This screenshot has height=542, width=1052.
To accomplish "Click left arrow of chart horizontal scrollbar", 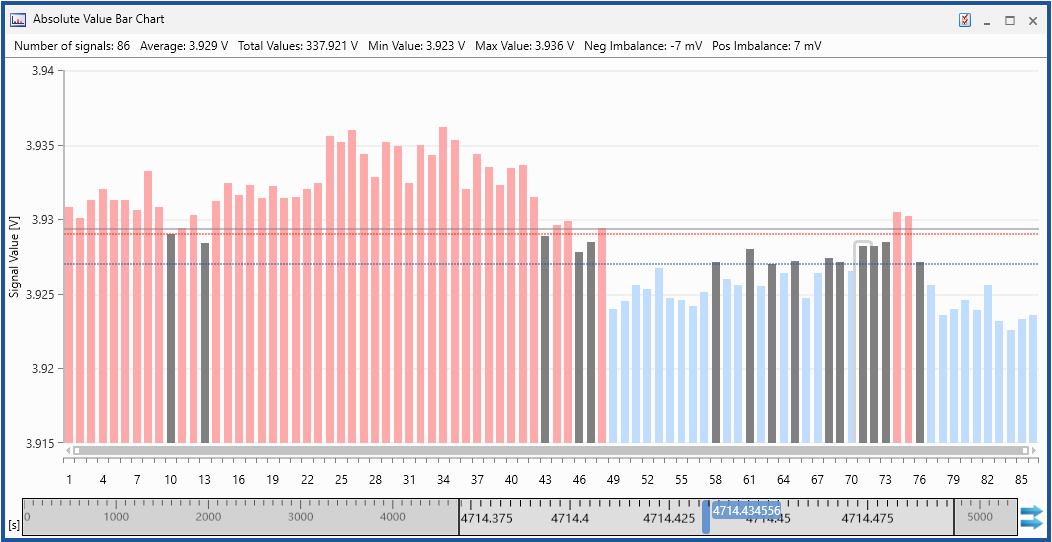I will click(68, 451).
